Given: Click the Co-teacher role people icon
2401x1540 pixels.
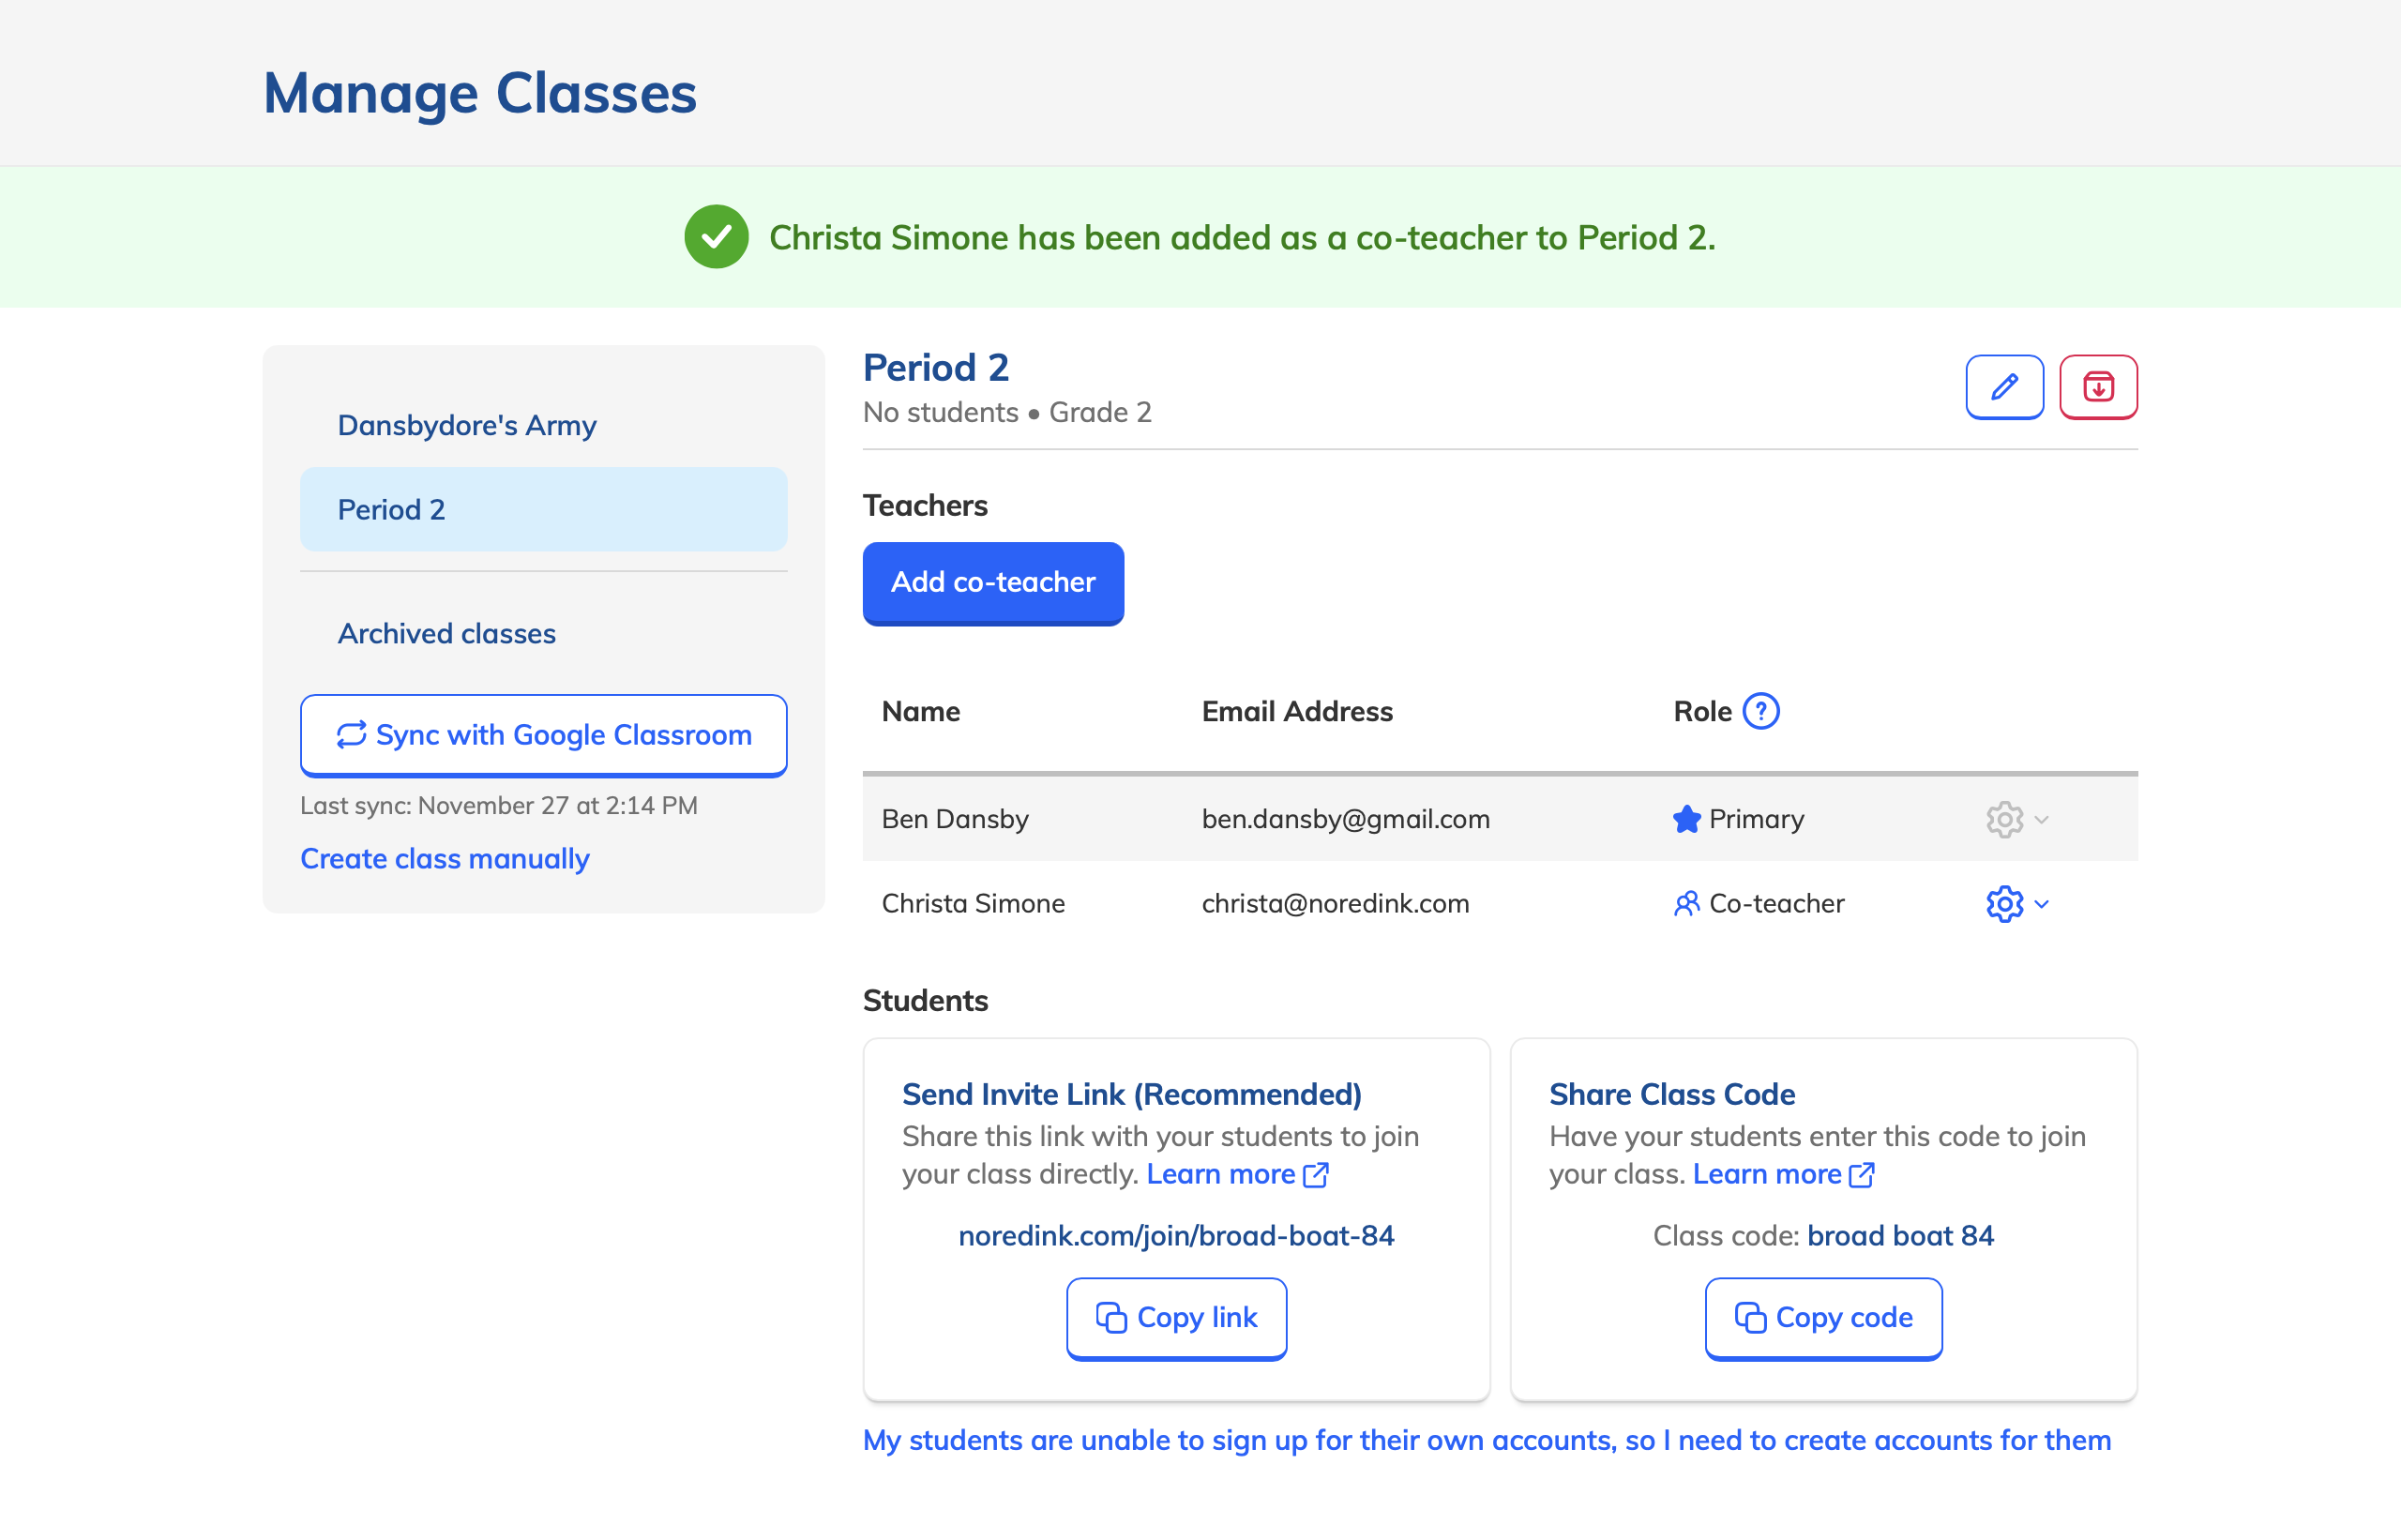Looking at the screenshot, I should coord(1686,904).
